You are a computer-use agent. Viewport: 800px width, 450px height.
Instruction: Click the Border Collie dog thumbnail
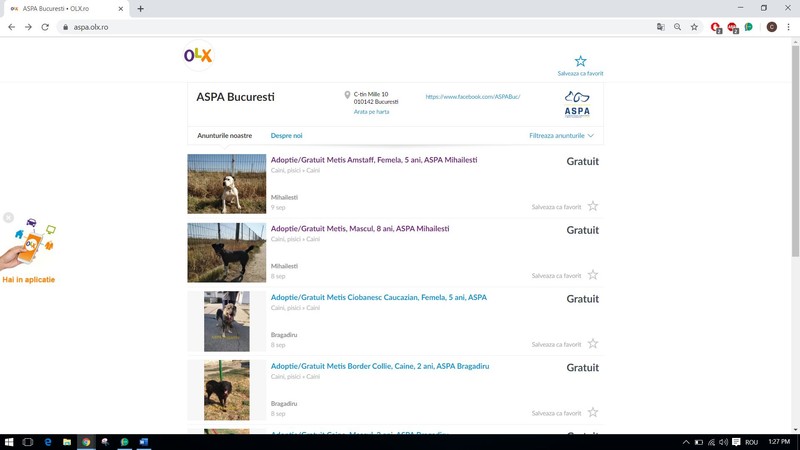[227, 390]
